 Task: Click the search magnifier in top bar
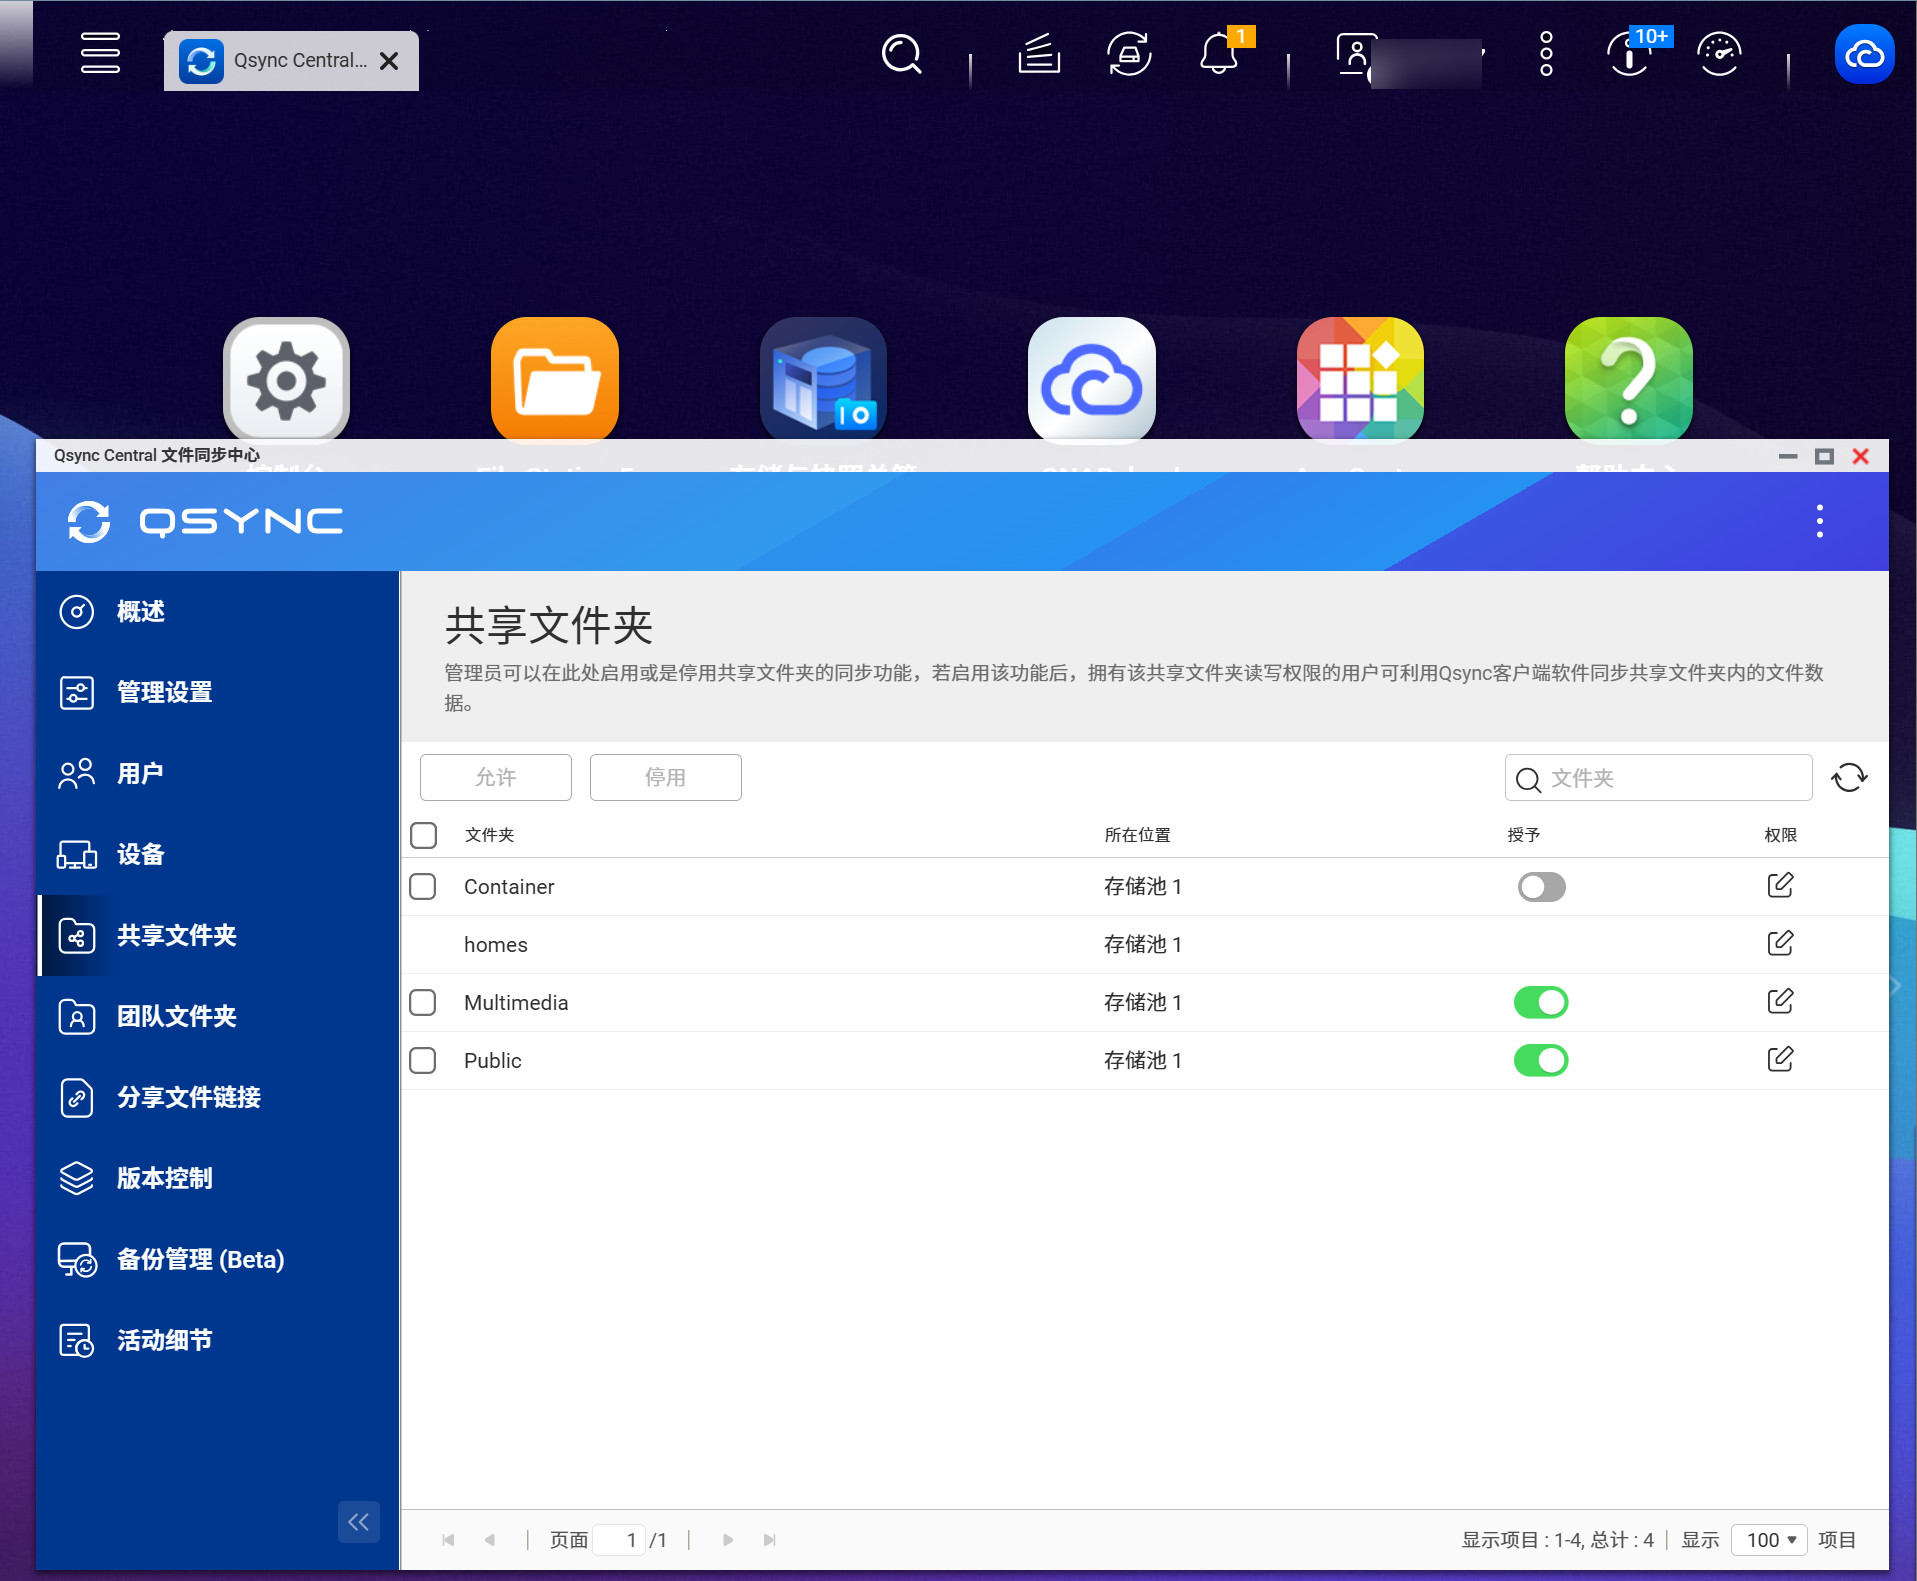click(901, 54)
